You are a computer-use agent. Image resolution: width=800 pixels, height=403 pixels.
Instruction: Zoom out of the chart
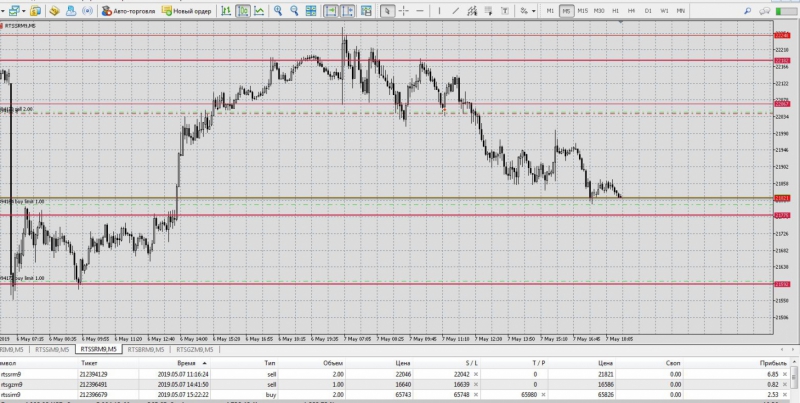click(295, 11)
